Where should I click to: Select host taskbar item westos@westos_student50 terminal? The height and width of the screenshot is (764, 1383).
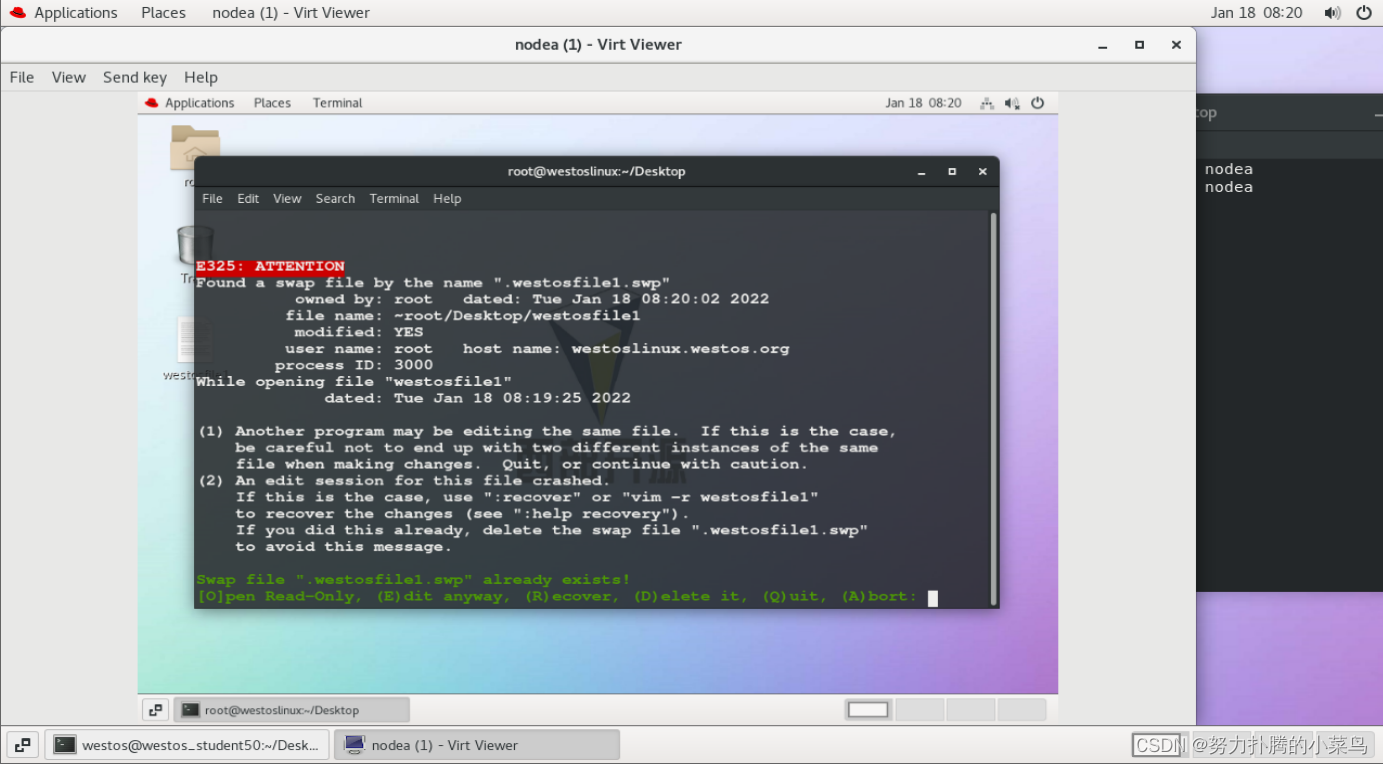tap(187, 745)
